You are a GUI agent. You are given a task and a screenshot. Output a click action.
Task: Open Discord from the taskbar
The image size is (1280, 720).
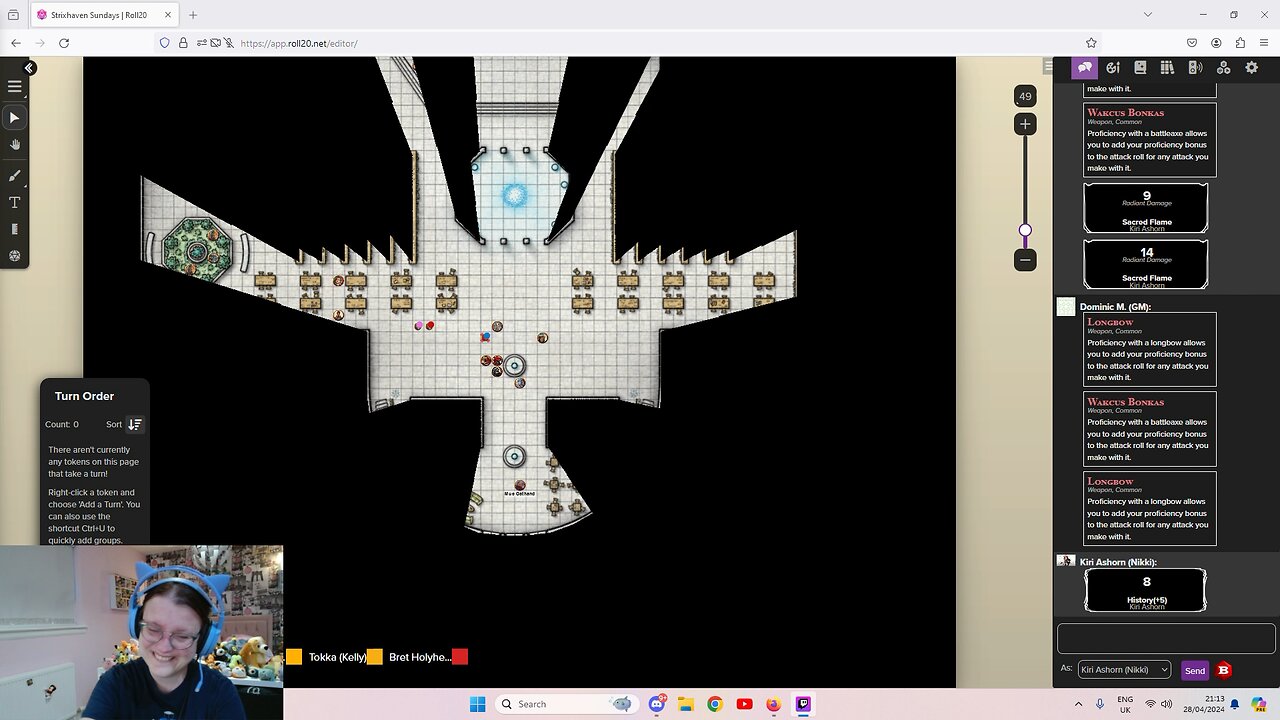657,704
